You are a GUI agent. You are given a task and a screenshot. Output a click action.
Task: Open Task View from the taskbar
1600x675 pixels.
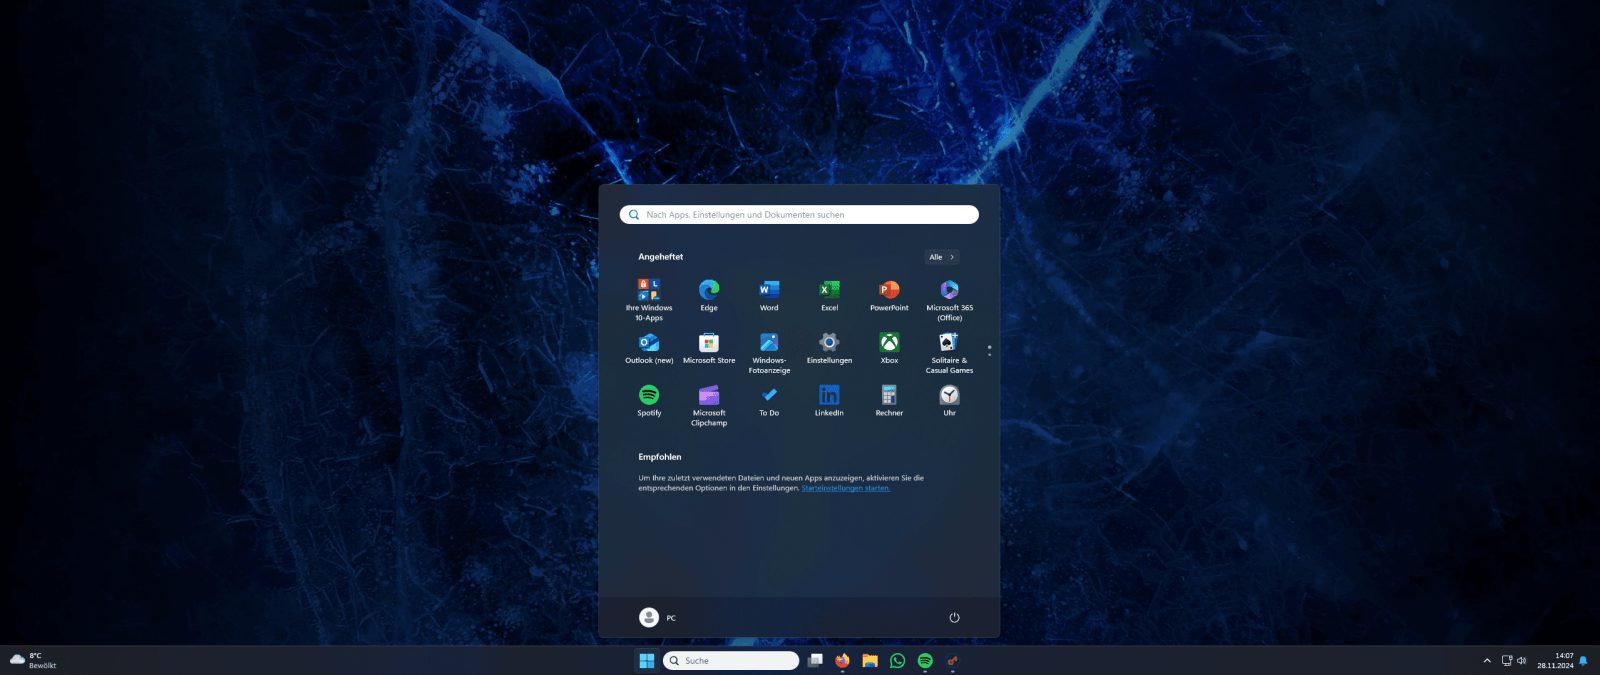pyautogui.click(x=815, y=661)
